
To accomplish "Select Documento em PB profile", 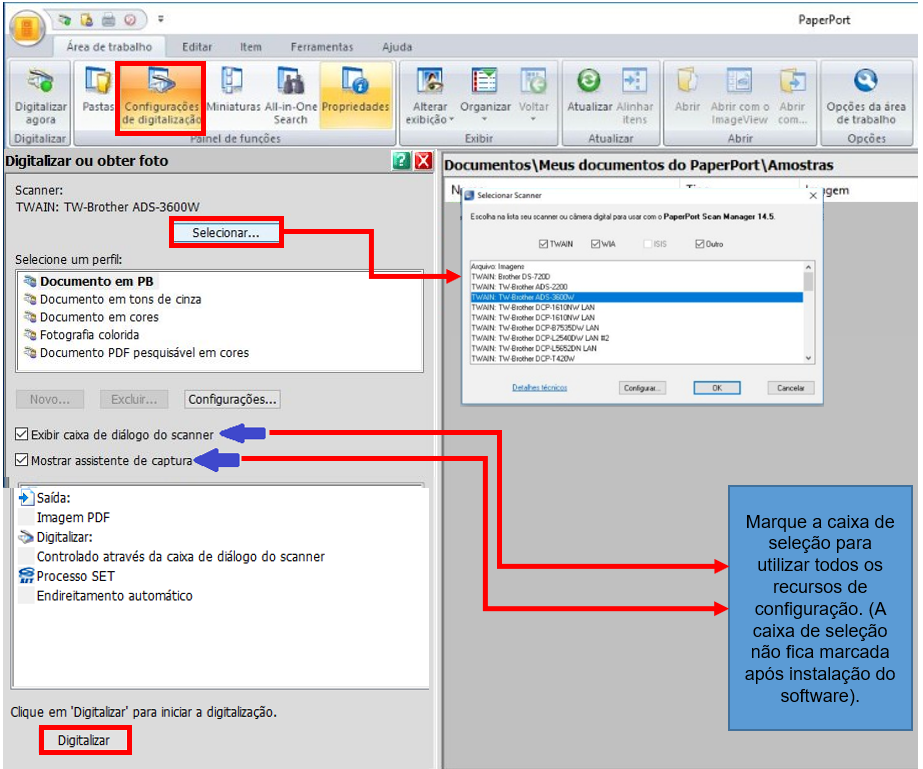I will 97,281.
